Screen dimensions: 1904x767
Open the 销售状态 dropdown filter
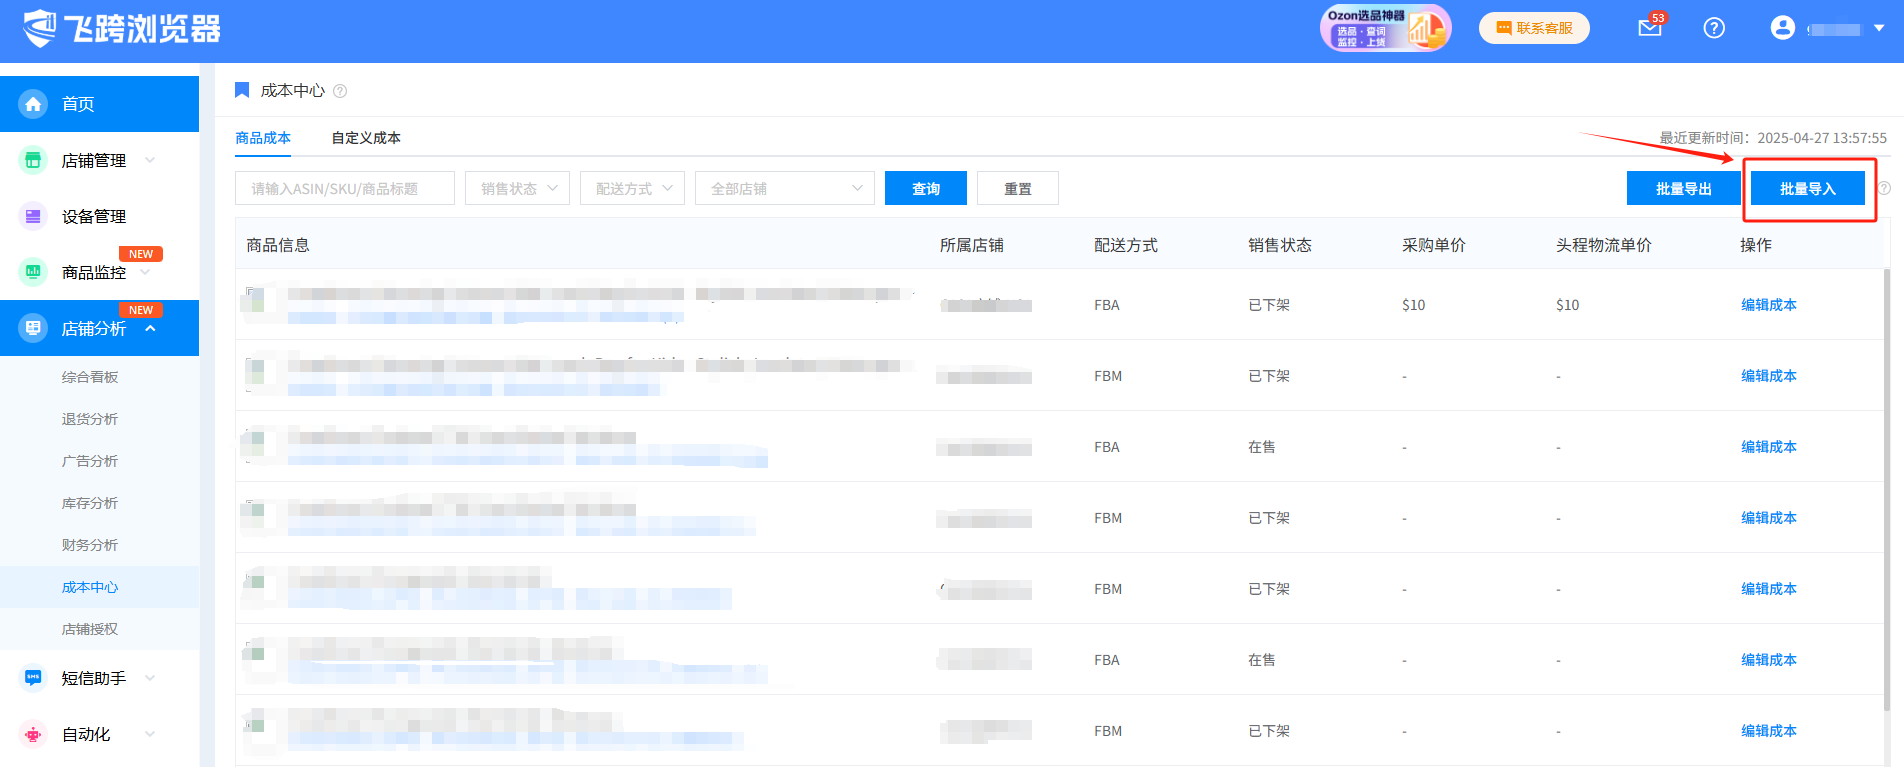click(517, 188)
